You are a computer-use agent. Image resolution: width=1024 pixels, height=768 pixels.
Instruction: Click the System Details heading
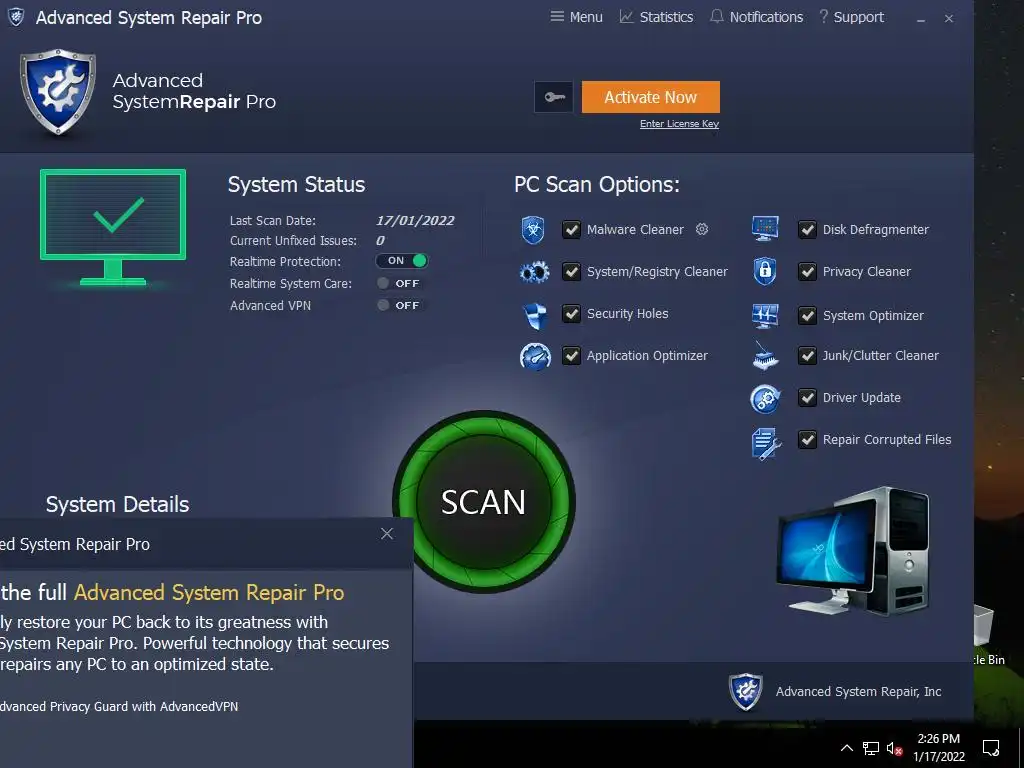tap(118, 504)
